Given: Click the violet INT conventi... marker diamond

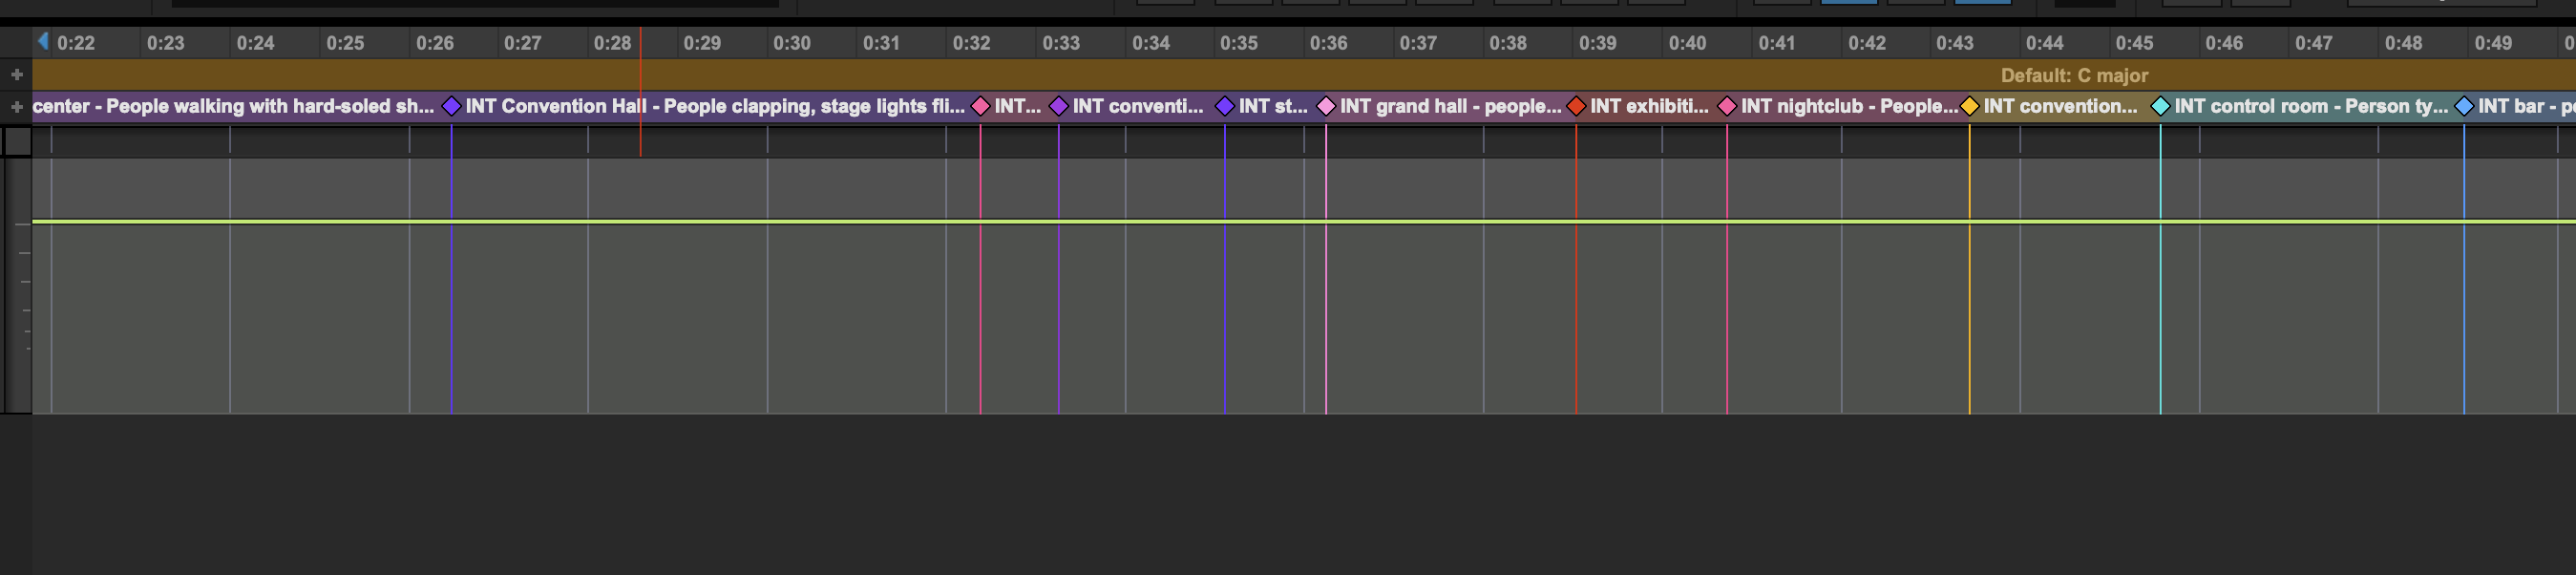Looking at the screenshot, I should [x=1058, y=107].
